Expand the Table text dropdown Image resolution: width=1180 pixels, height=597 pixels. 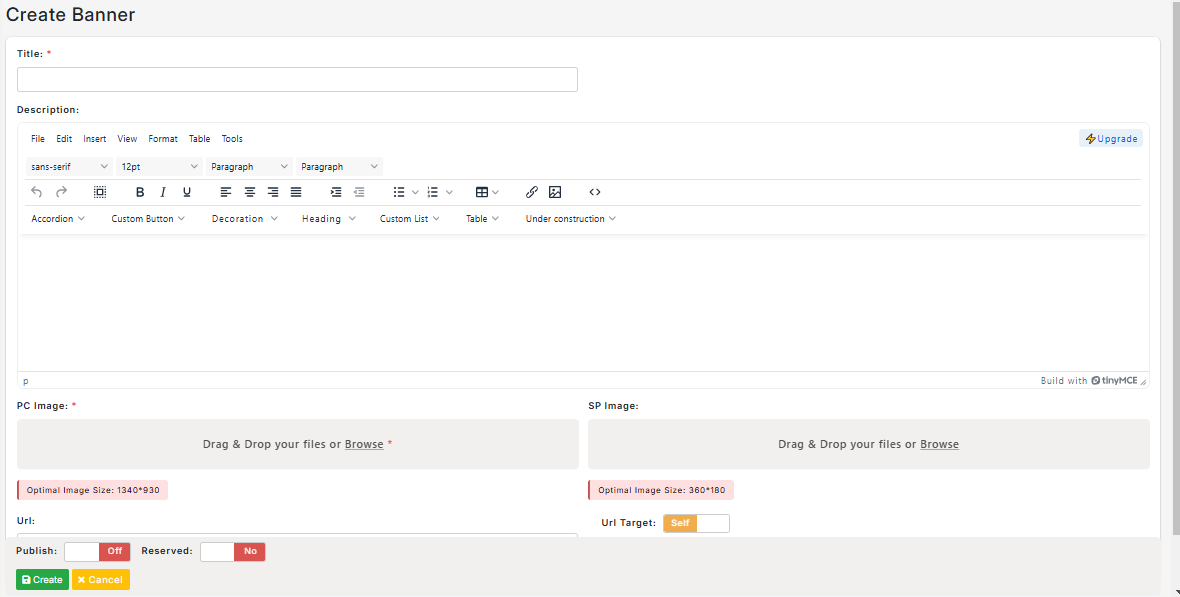[x=482, y=218]
